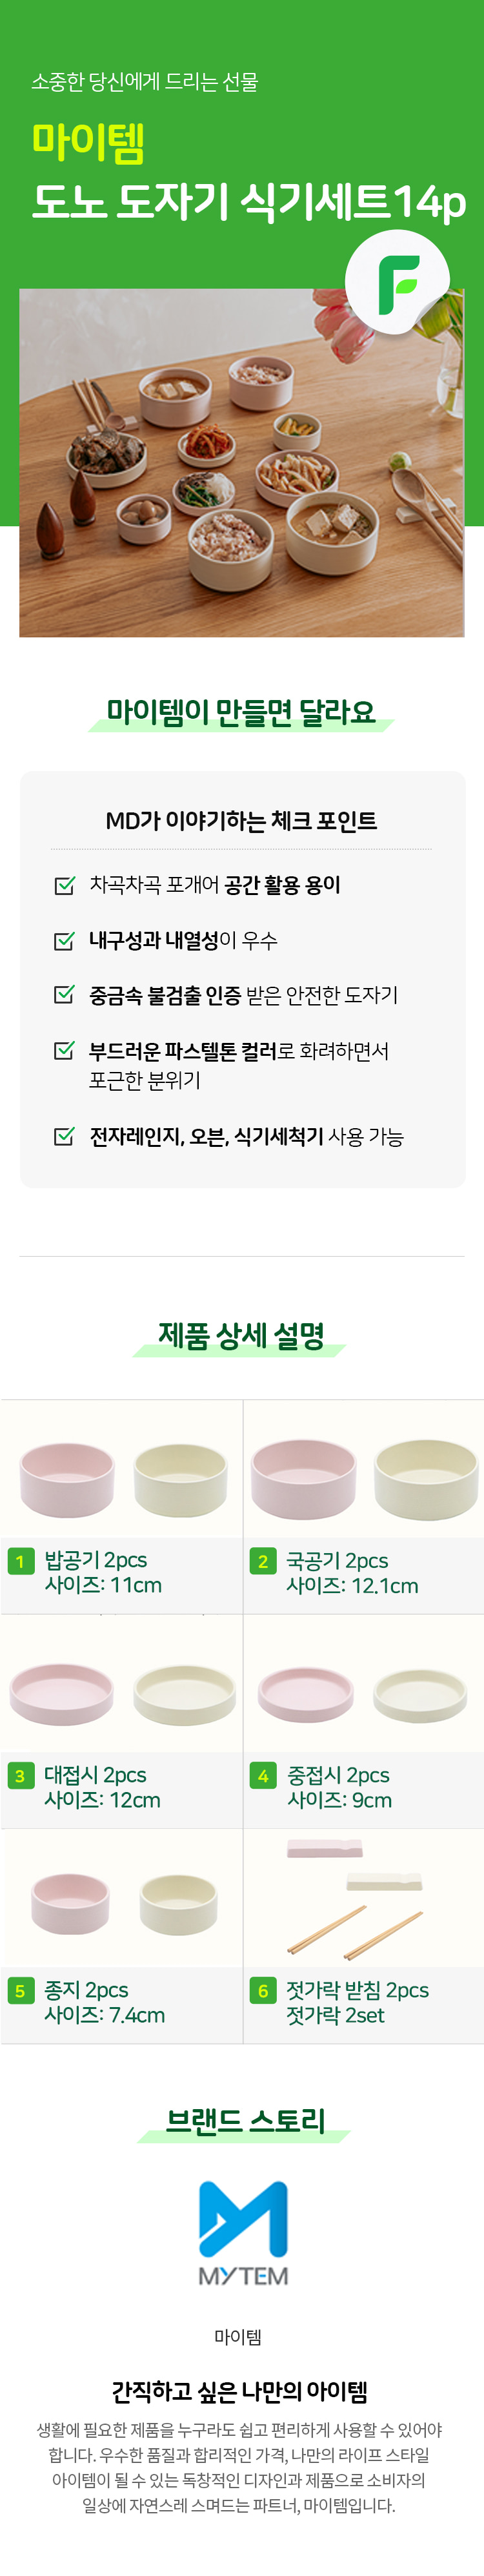
Task: Click the table setting hero photo
Action: [200, 470]
